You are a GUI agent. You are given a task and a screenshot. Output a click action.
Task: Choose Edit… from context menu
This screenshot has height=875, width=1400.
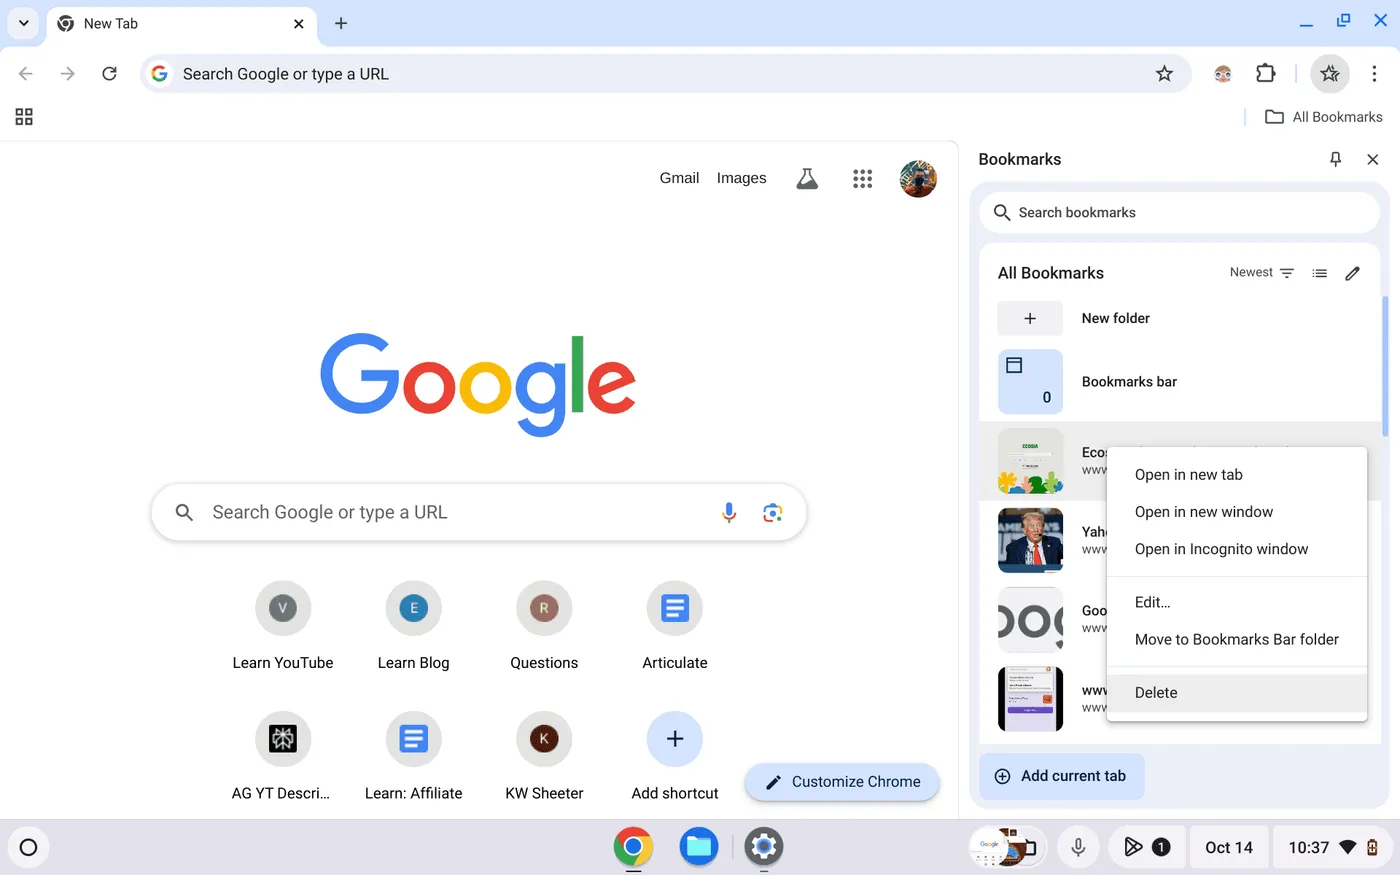pos(1237,602)
